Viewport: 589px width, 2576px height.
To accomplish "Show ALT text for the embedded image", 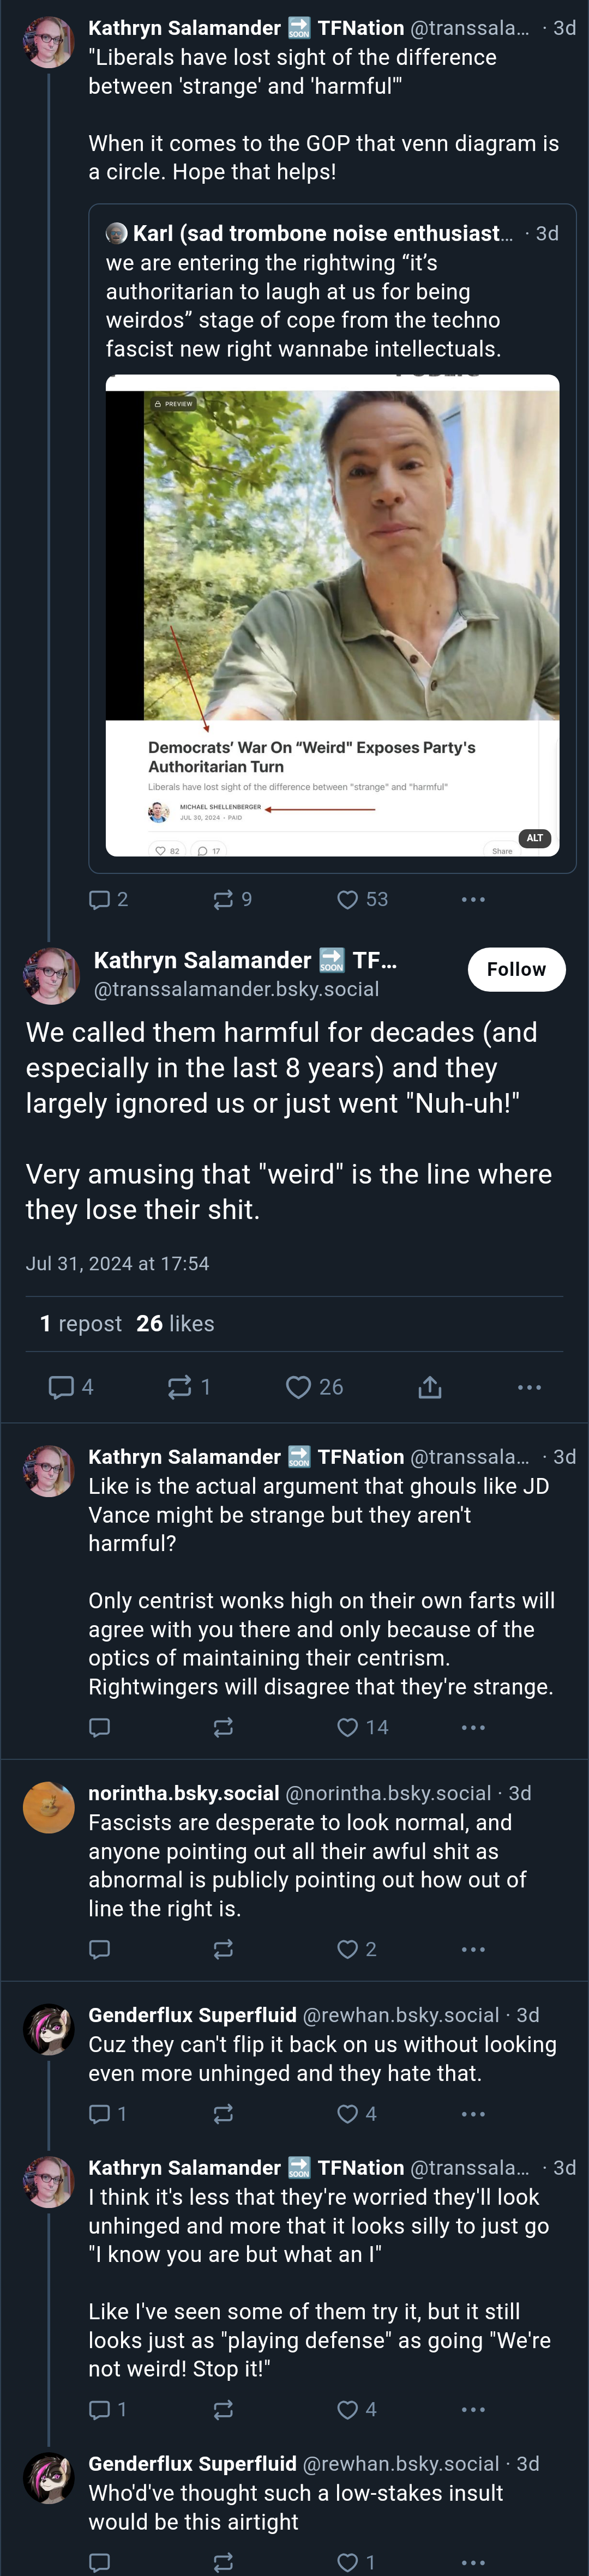I will (x=535, y=838).
